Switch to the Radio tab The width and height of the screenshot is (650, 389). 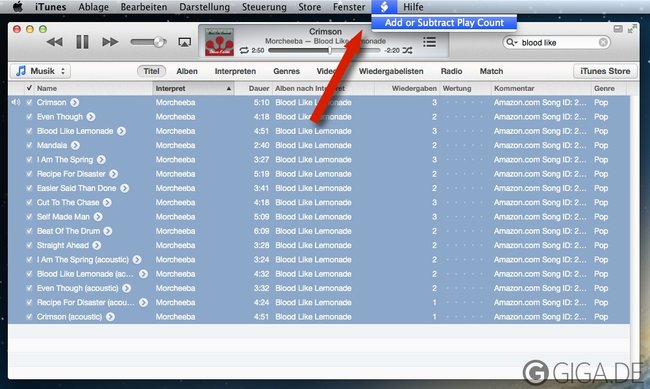pos(451,71)
